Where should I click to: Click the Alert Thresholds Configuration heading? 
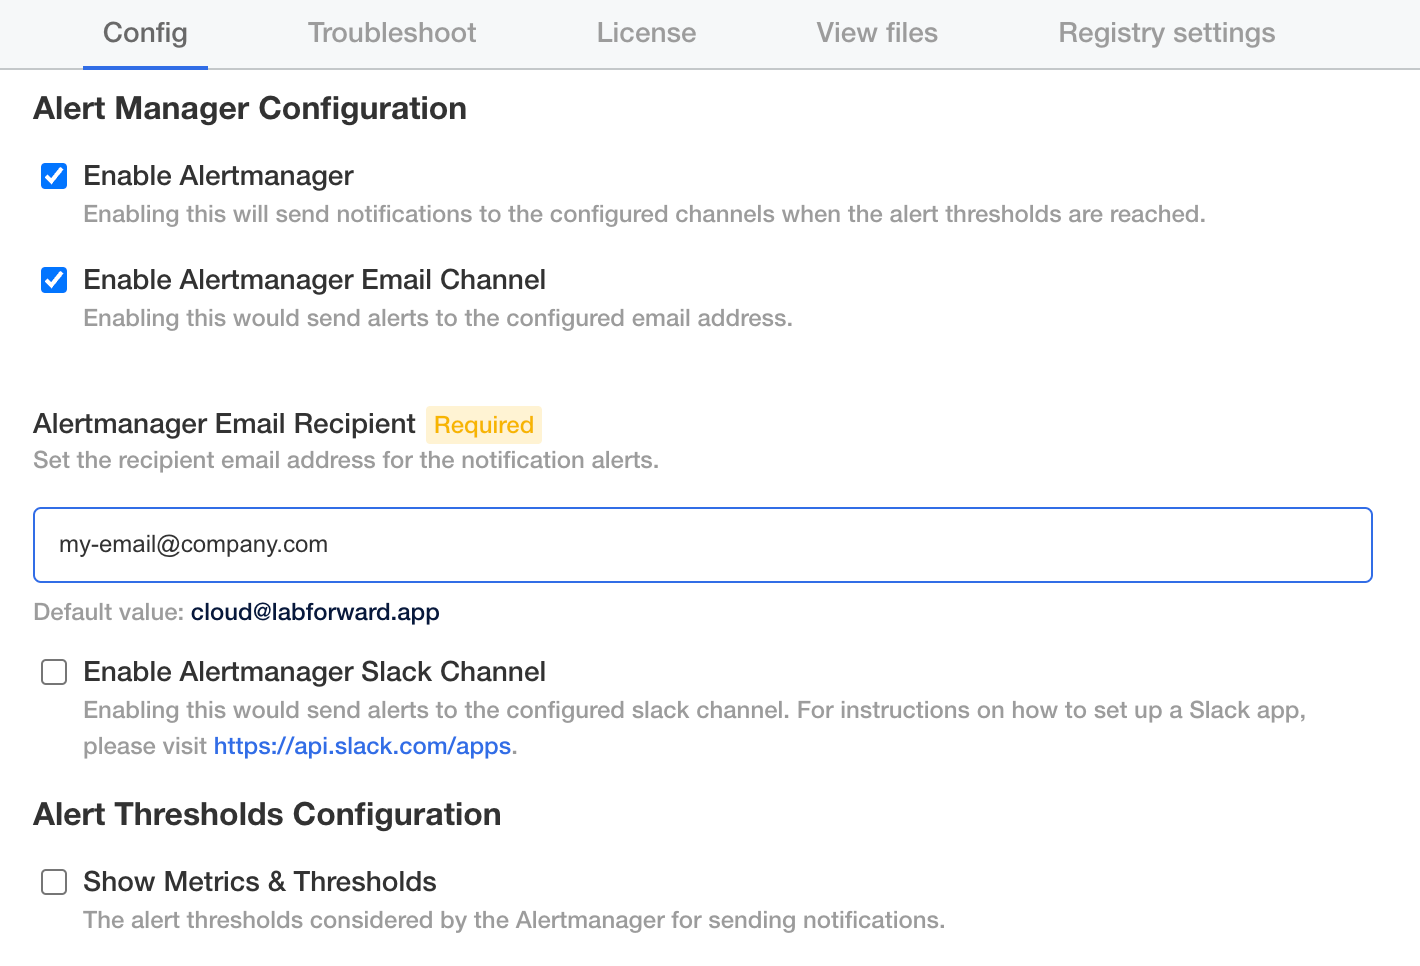pyautogui.click(x=267, y=814)
